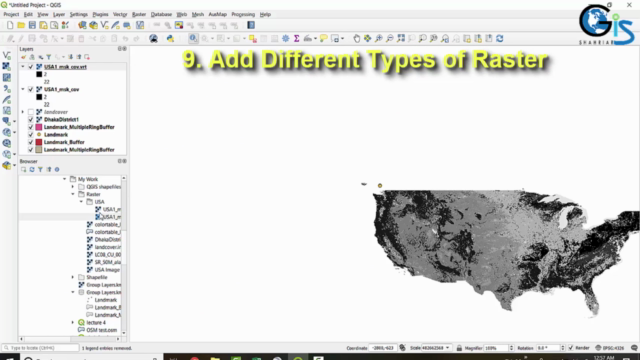640x360 pixels.
Task: Check the landcover layer visibility box
Action: coord(31,112)
